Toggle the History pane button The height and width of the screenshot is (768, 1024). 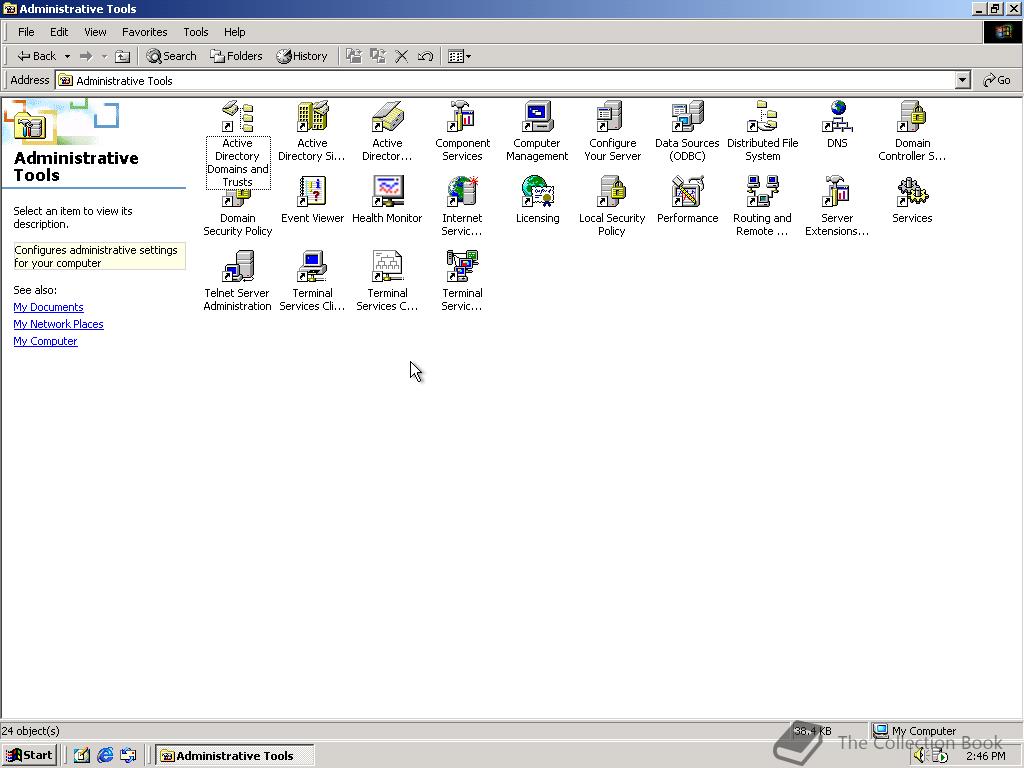tap(302, 56)
